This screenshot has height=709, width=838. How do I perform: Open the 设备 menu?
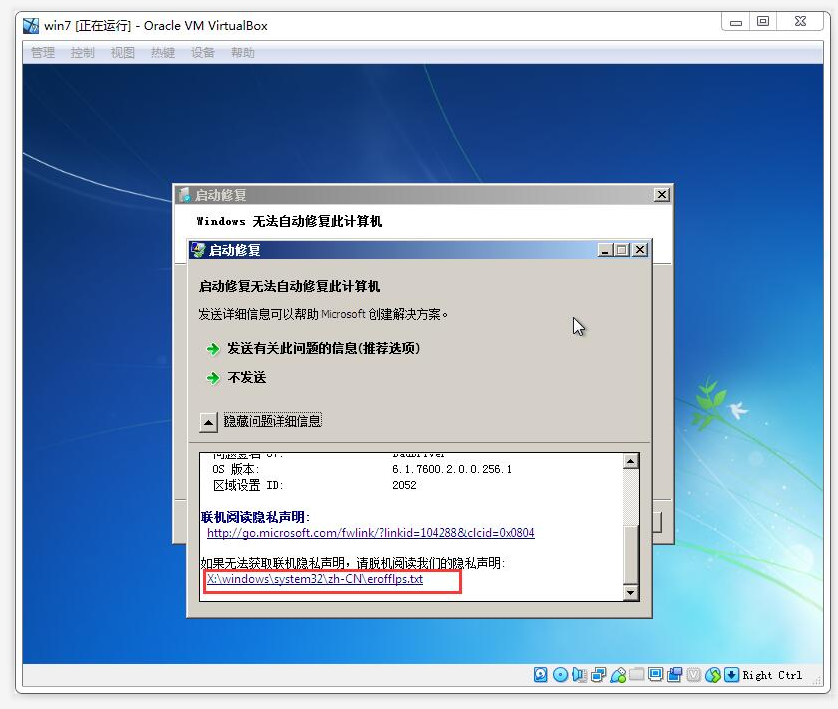point(203,52)
